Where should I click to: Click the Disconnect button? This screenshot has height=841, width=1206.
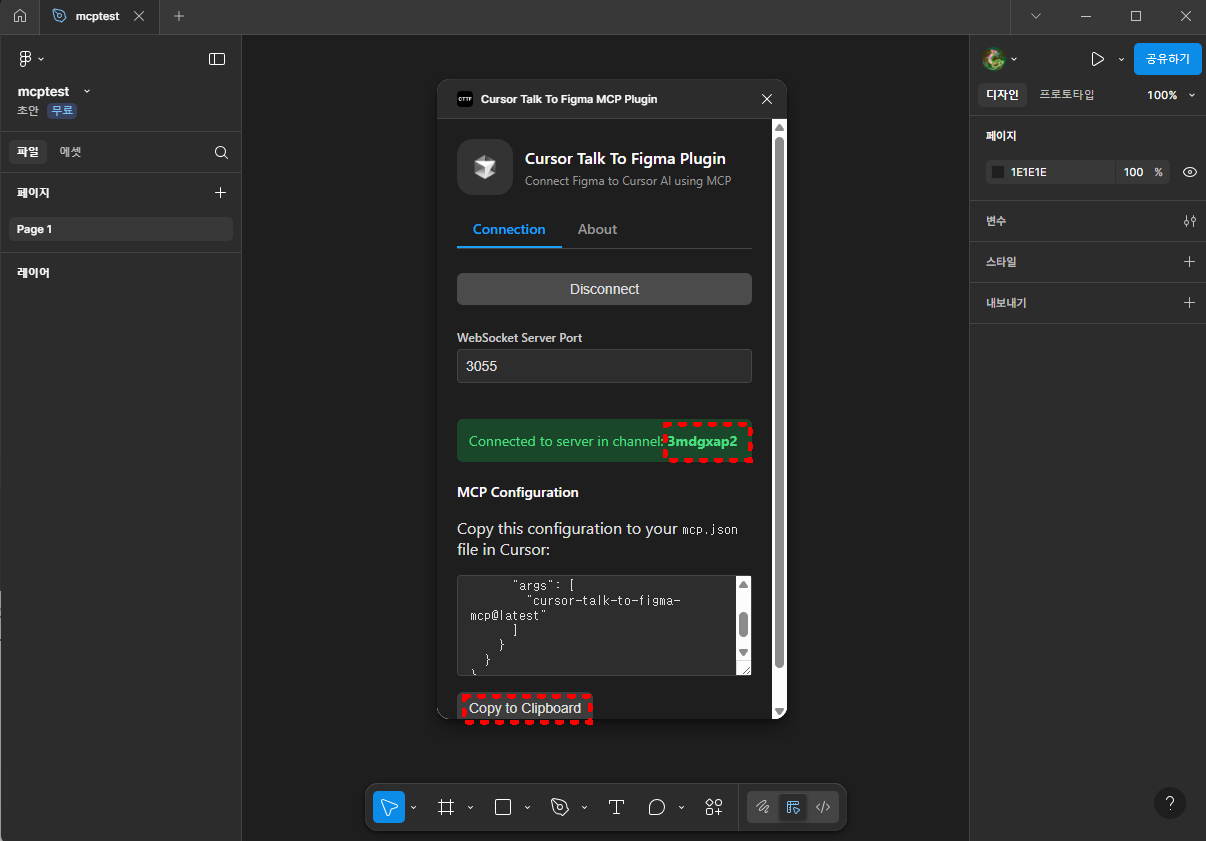(604, 289)
